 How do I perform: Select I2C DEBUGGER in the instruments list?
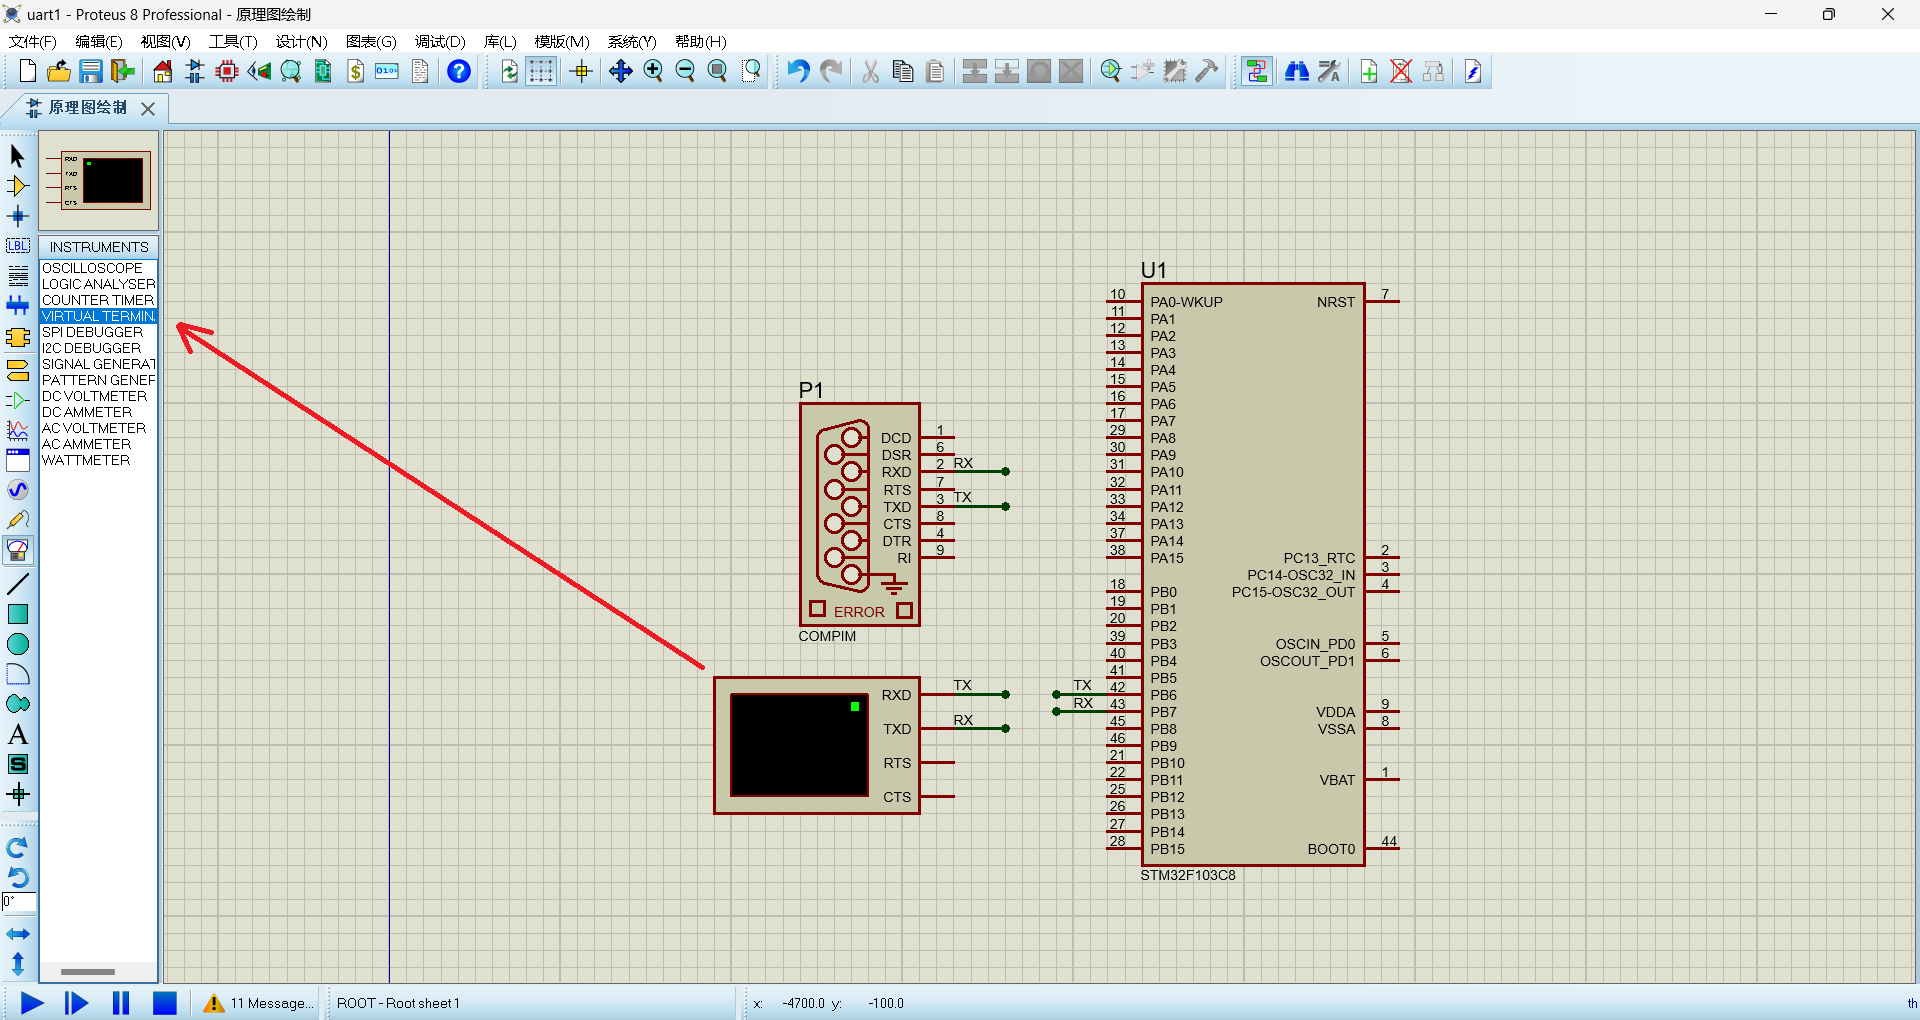(x=98, y=348)
